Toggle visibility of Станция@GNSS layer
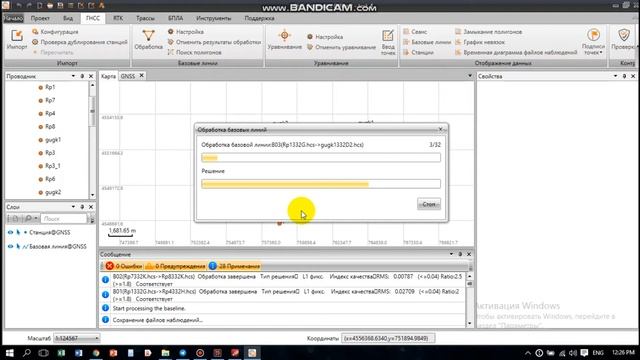640x360 pixels. pyautogui.click(x=10, y=232)
